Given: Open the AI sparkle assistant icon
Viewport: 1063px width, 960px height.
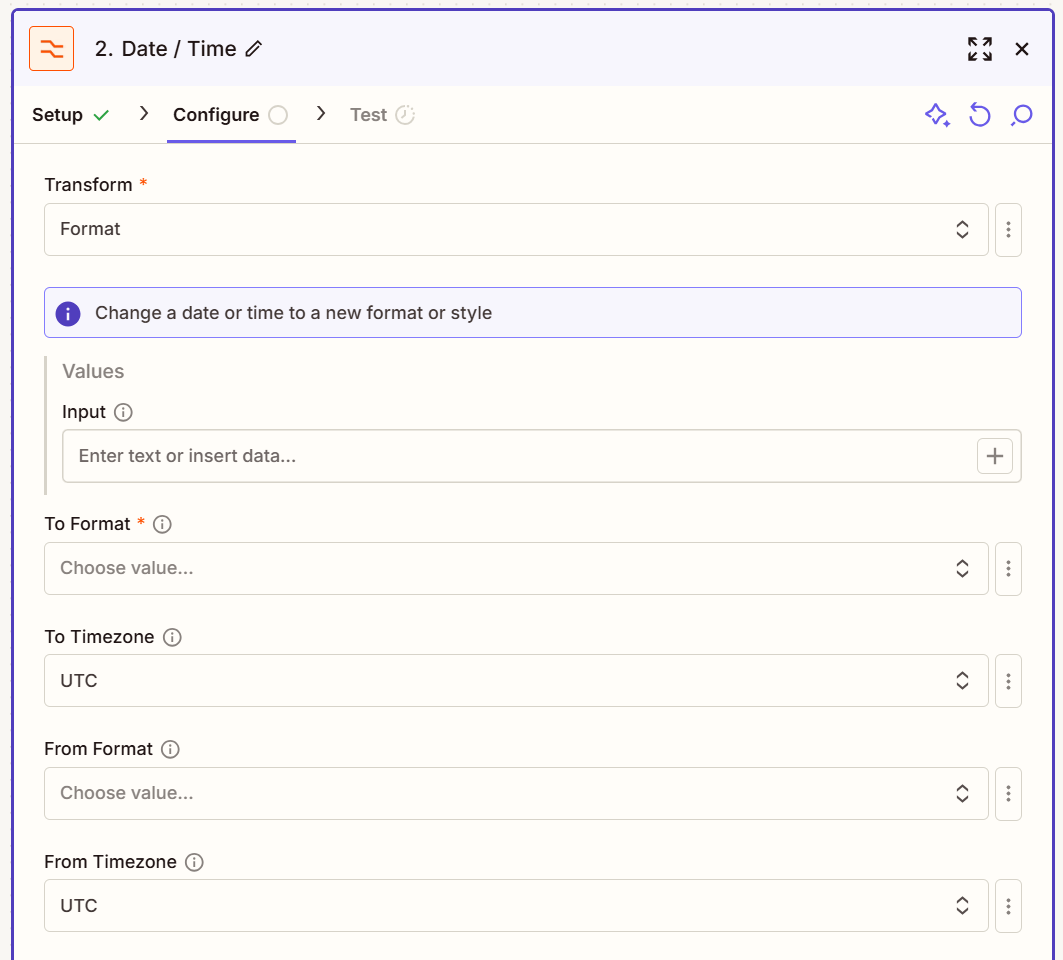Looking at the screenshot, I should click(x=938, y=115).
